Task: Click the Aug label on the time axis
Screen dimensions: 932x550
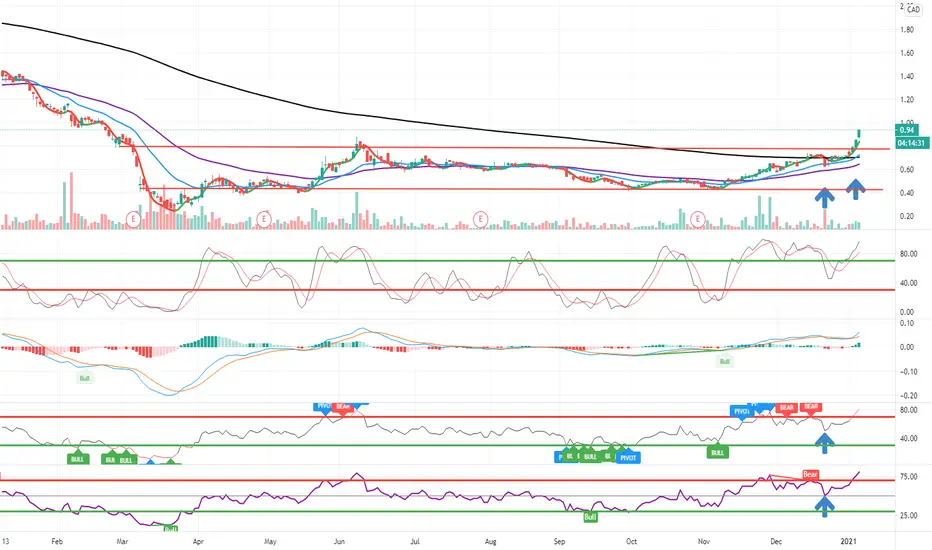Action: point(490,542)
